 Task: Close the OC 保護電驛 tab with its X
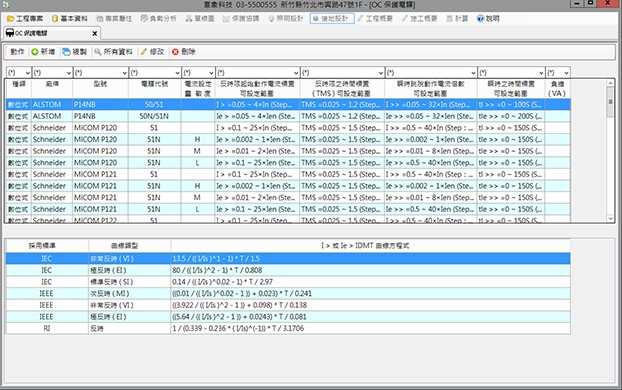point(95,34)
